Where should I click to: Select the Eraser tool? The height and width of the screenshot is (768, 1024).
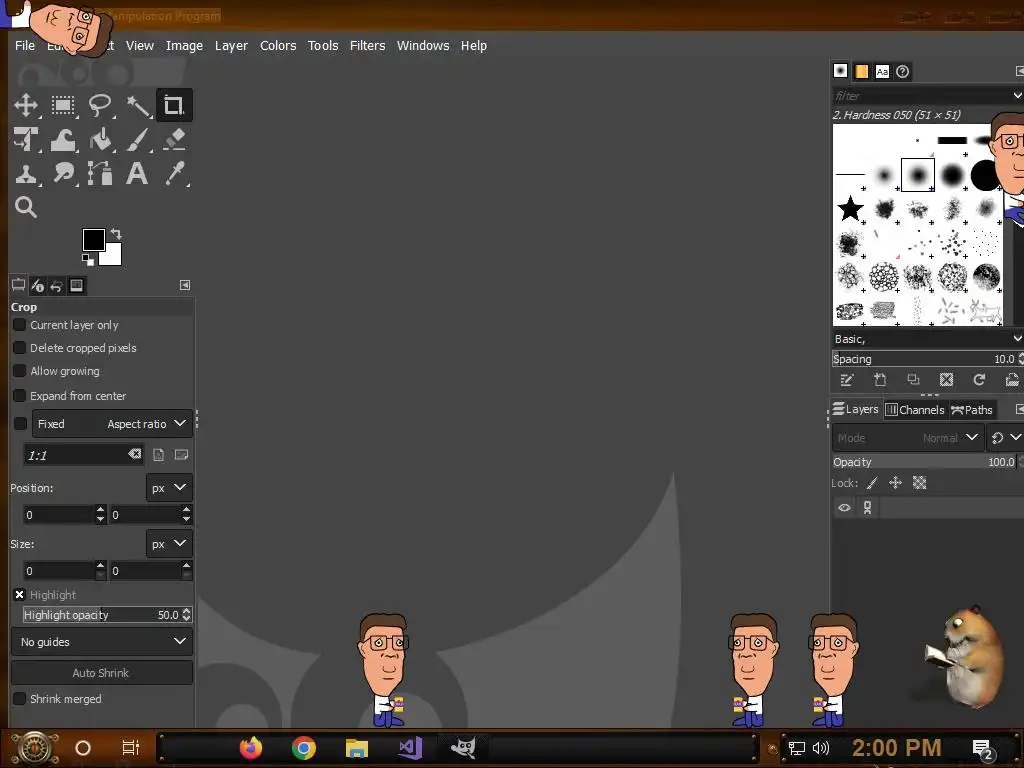click(174, 140)
